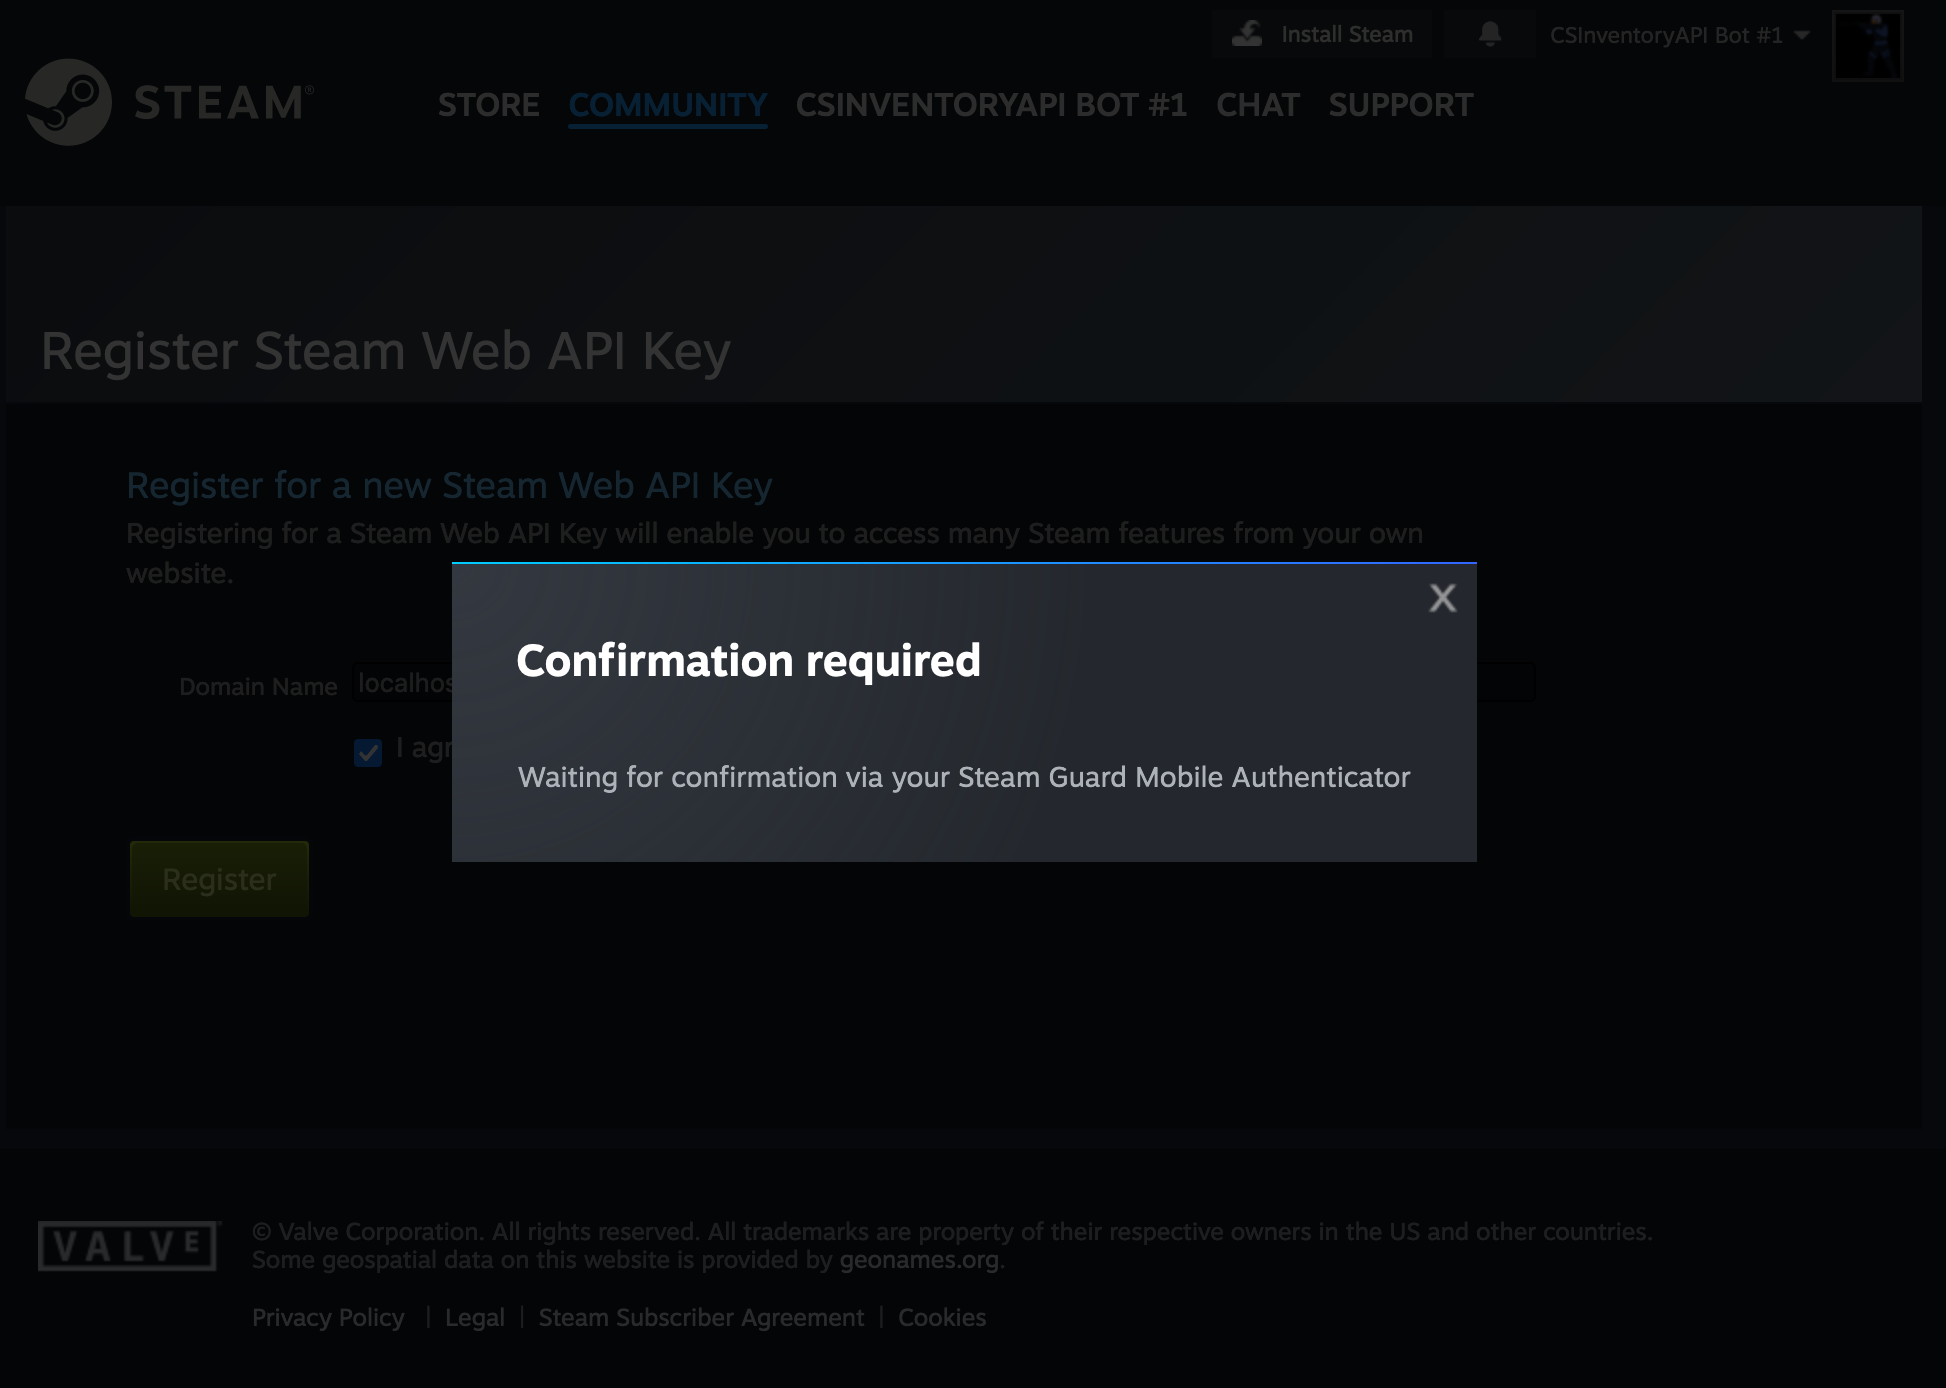Click the Install Steam button

(1322, 34)
